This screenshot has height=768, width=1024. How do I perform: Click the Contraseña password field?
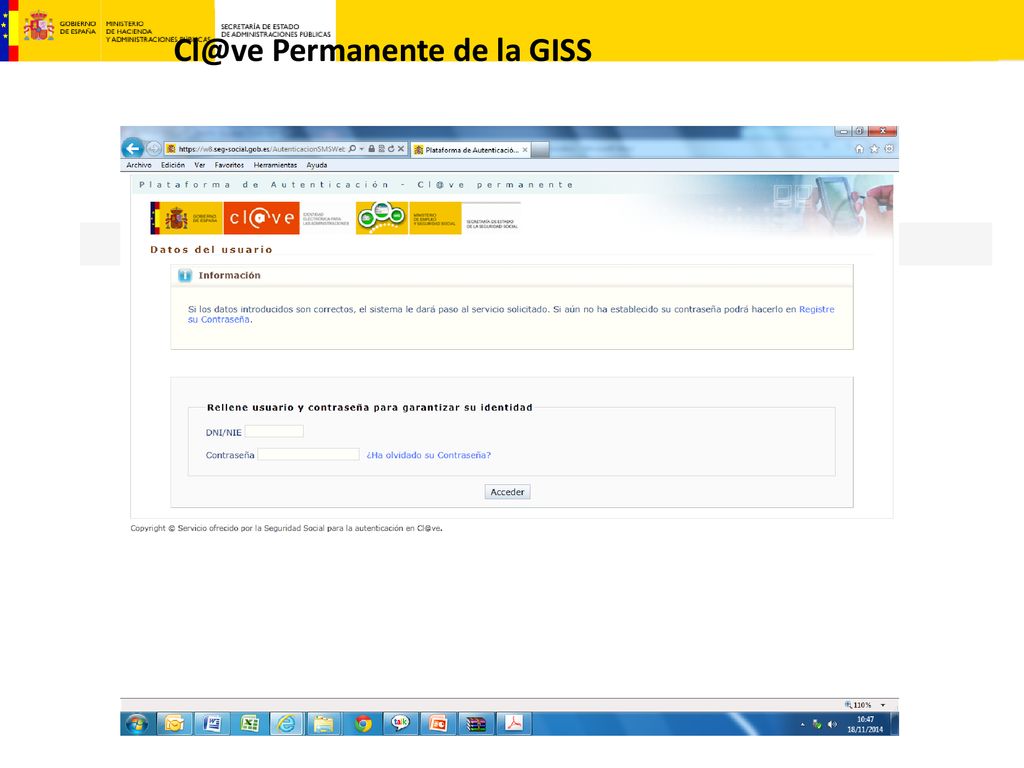[x=308, y=454]
